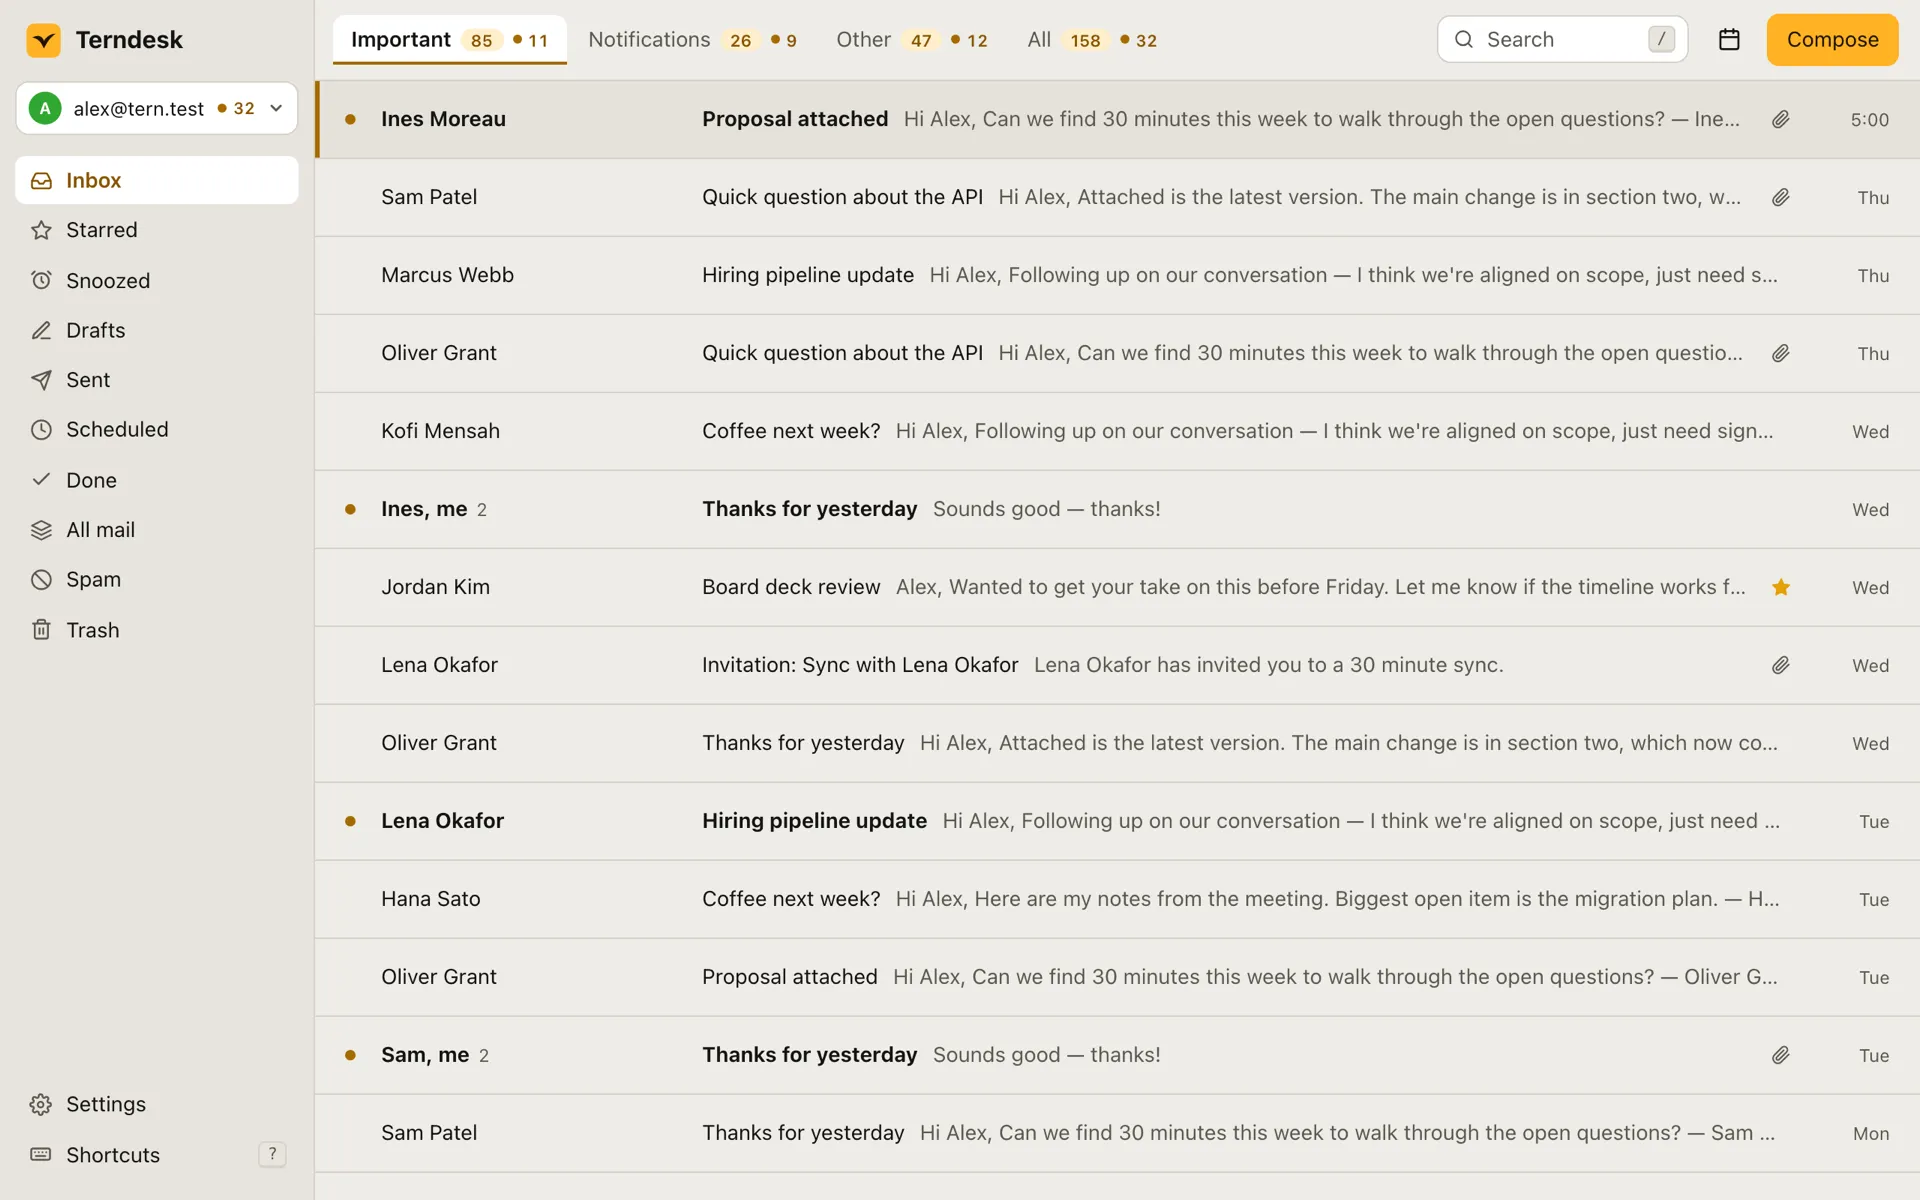The width and height of the screenshot is (1920, 1200).
Task: Open the Snoozed folder
Action: coord(157,281)
